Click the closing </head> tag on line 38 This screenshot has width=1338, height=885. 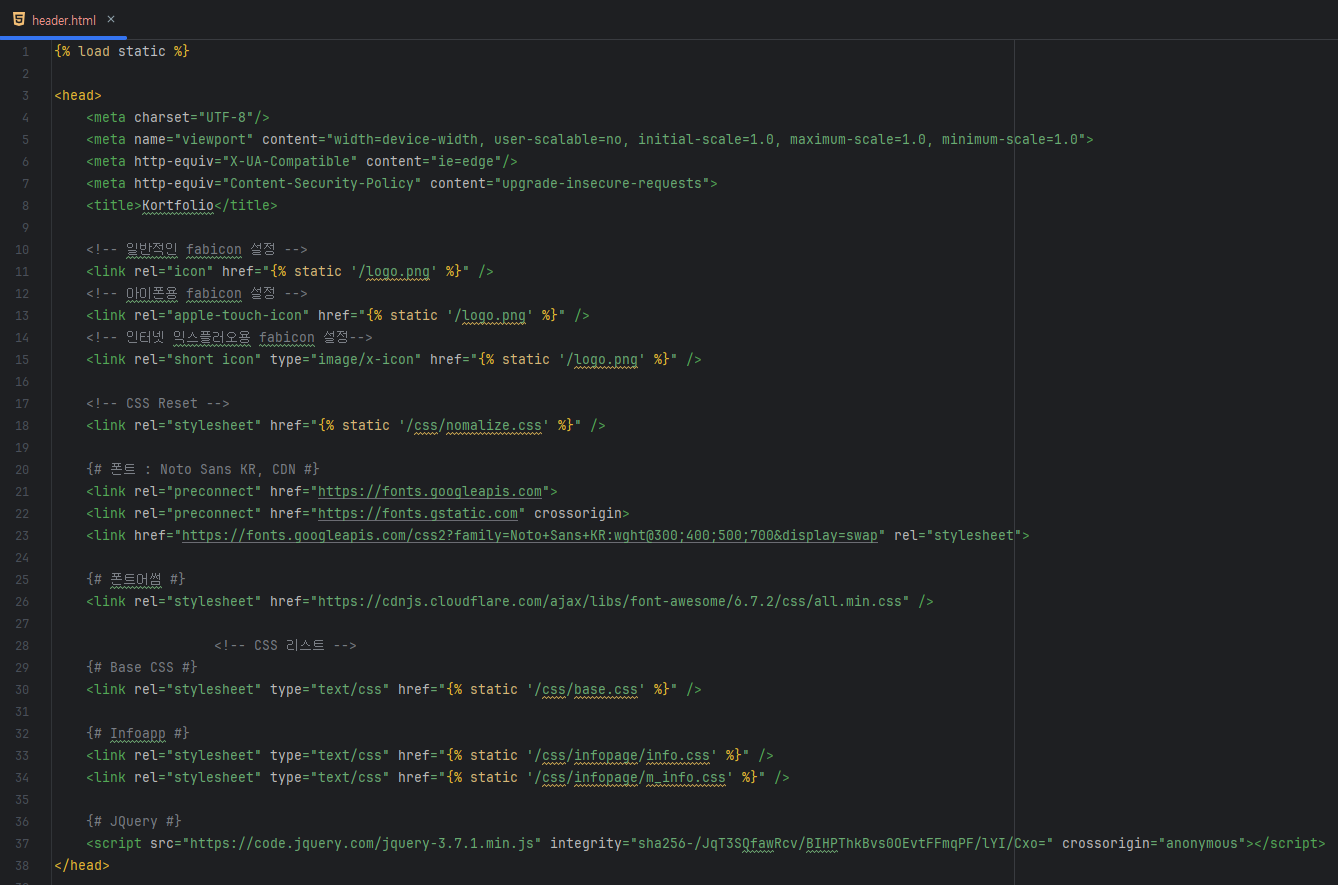point(82,865)
